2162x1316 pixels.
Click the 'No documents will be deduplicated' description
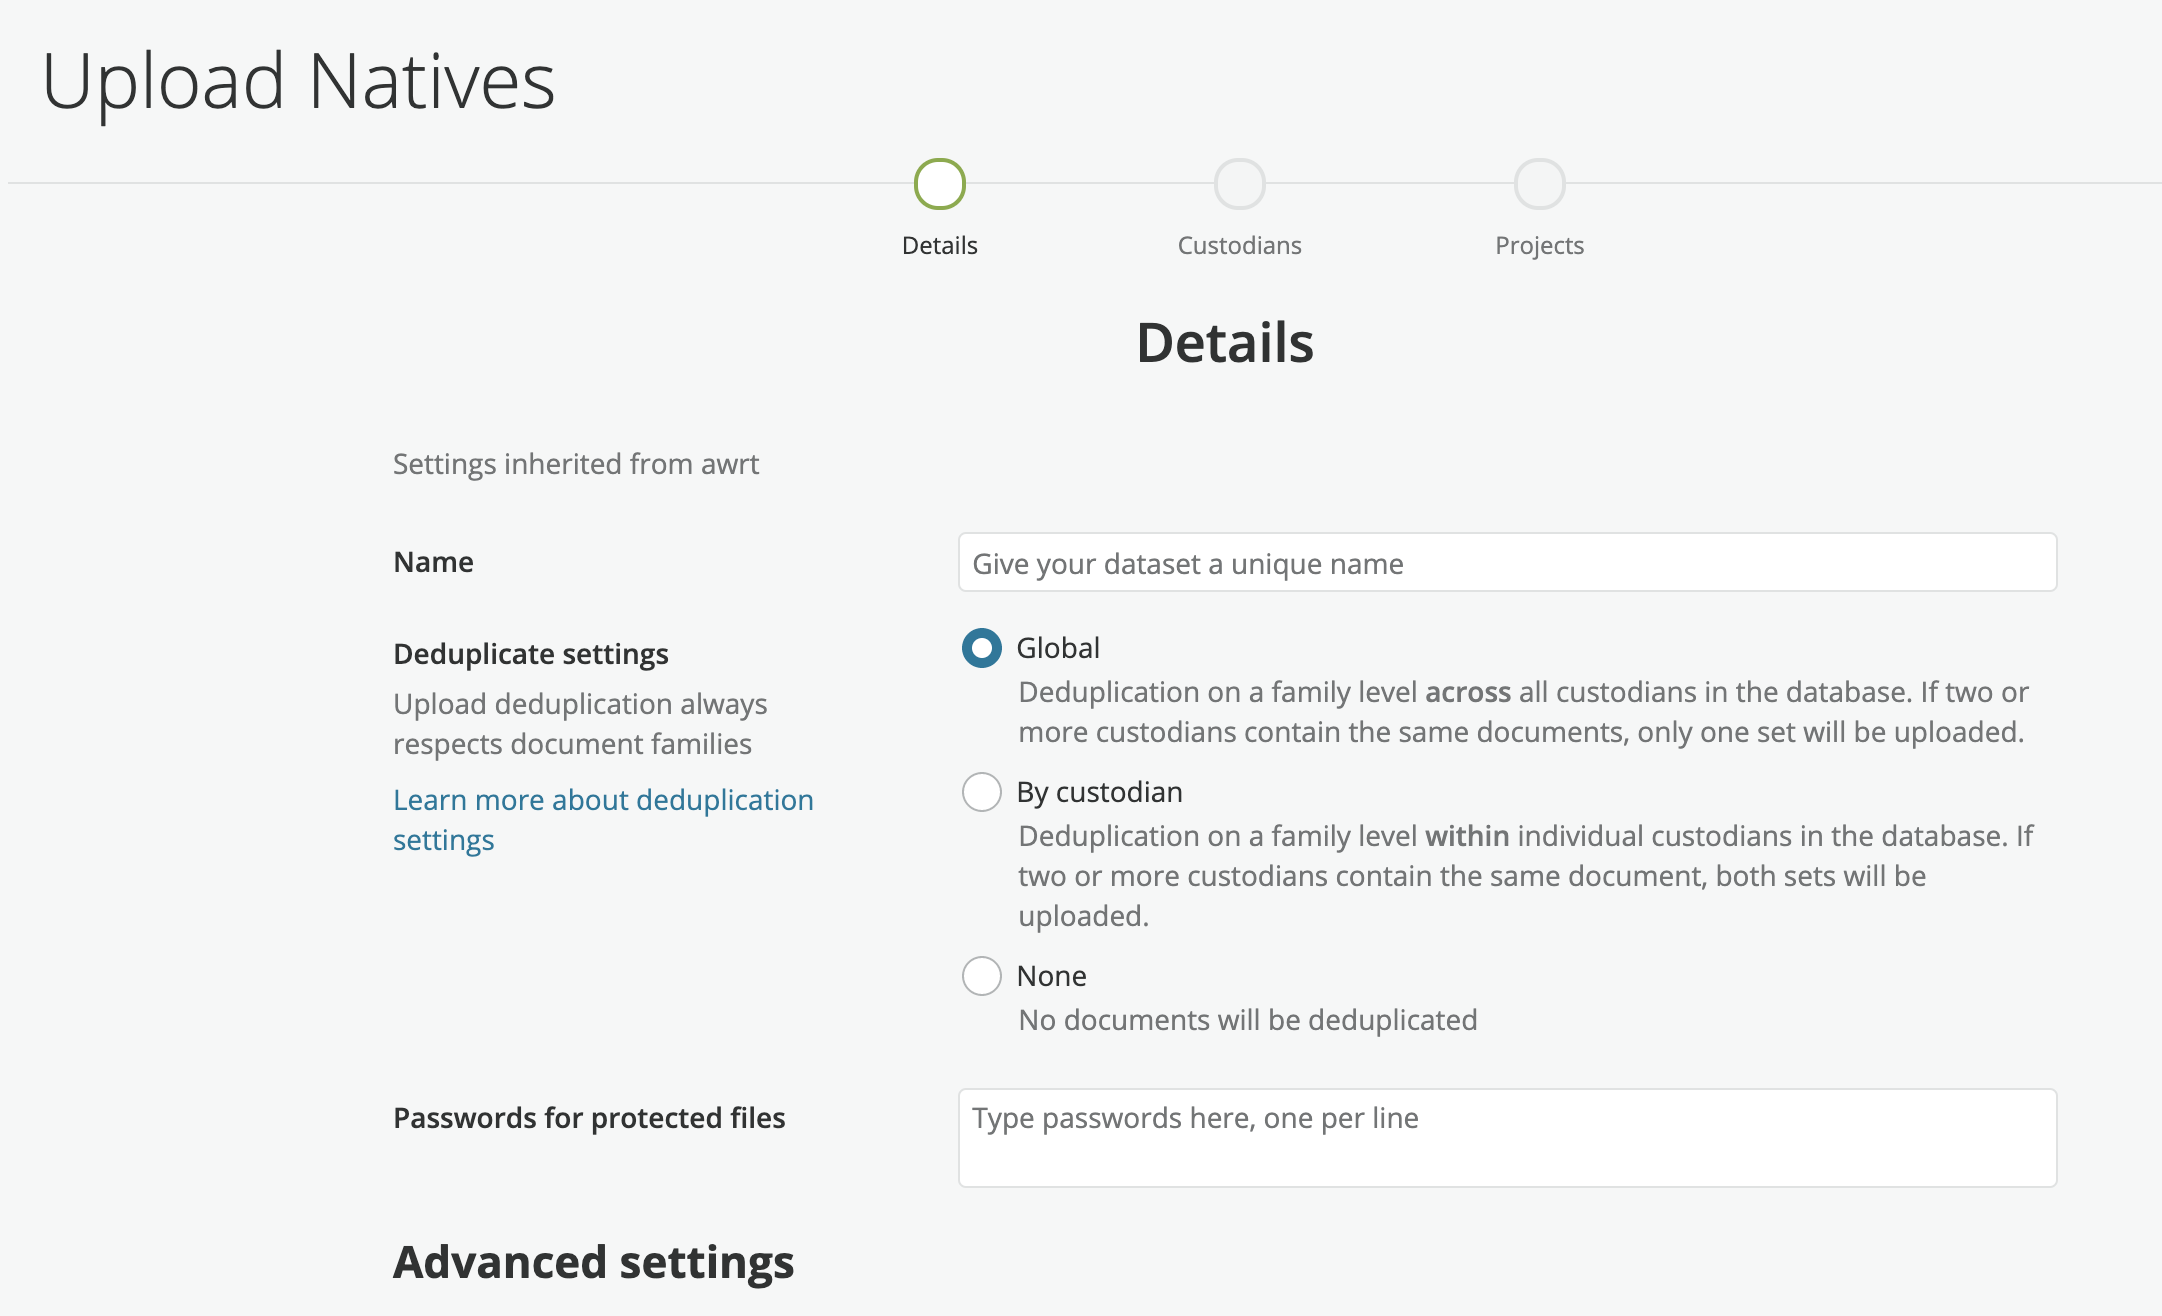(1248, 1020)
